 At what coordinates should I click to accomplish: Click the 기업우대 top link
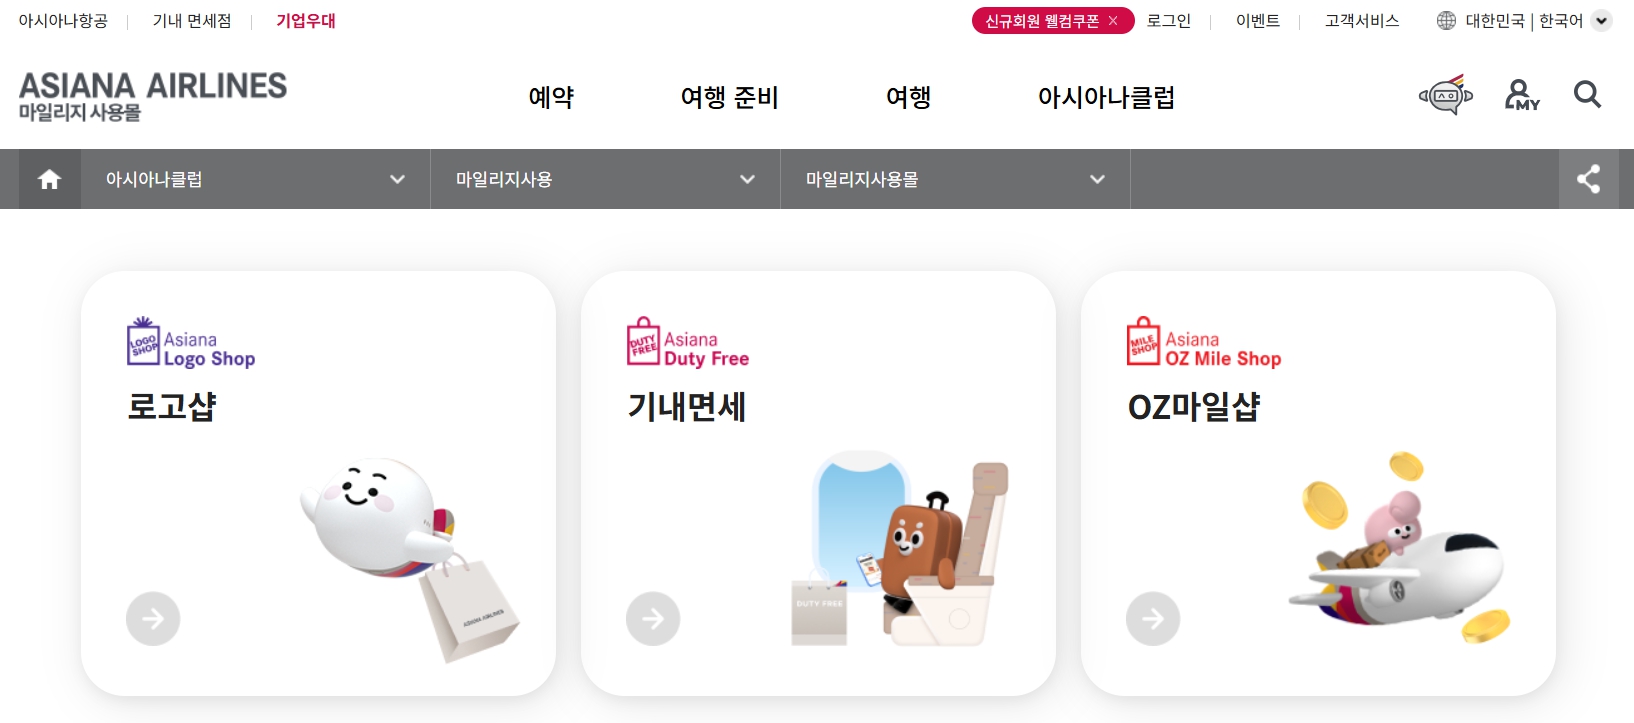306,21
